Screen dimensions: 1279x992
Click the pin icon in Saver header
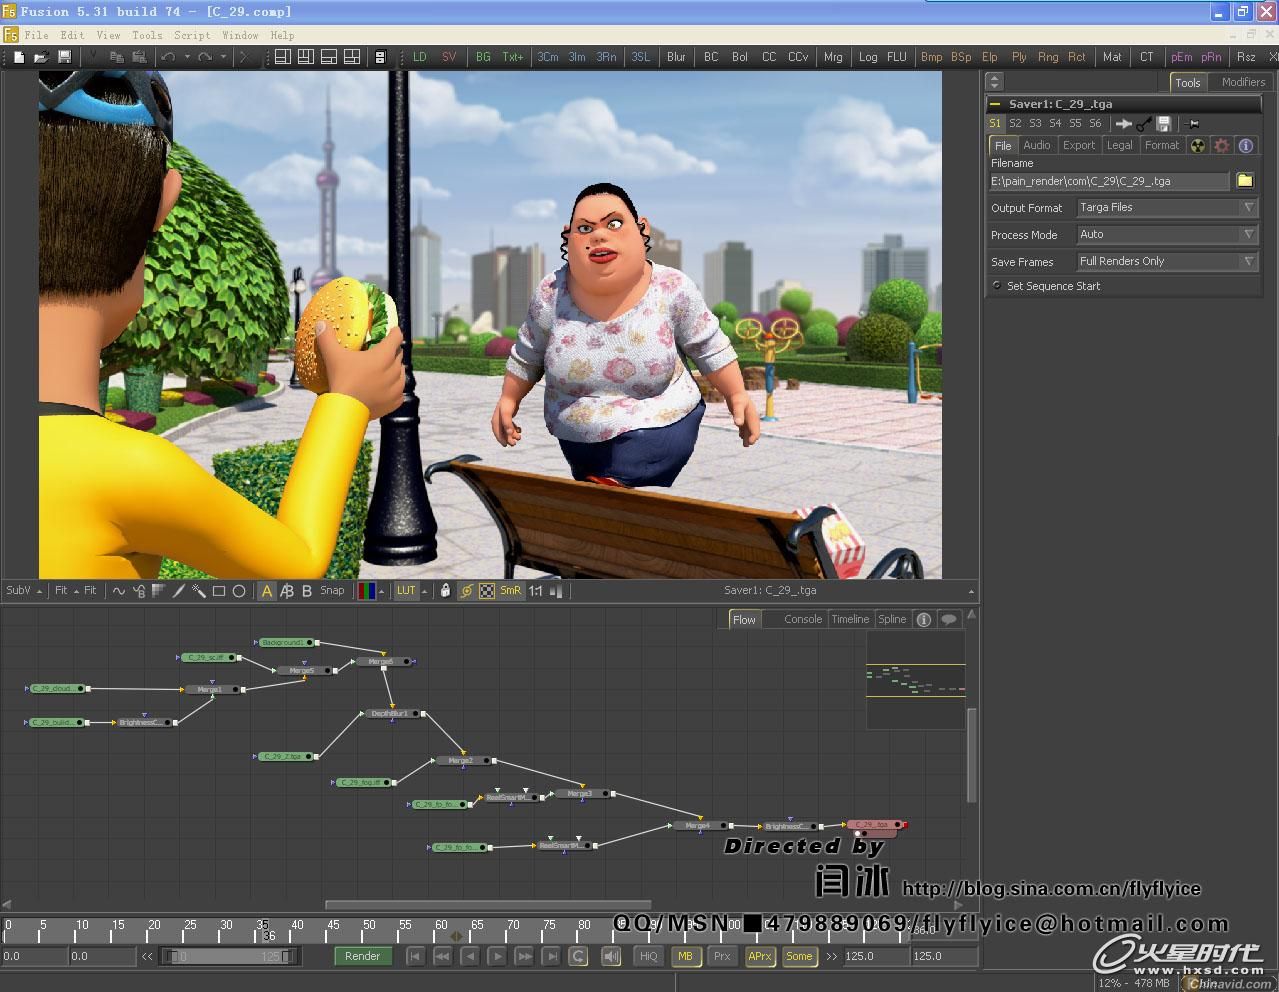point(1193,124)
